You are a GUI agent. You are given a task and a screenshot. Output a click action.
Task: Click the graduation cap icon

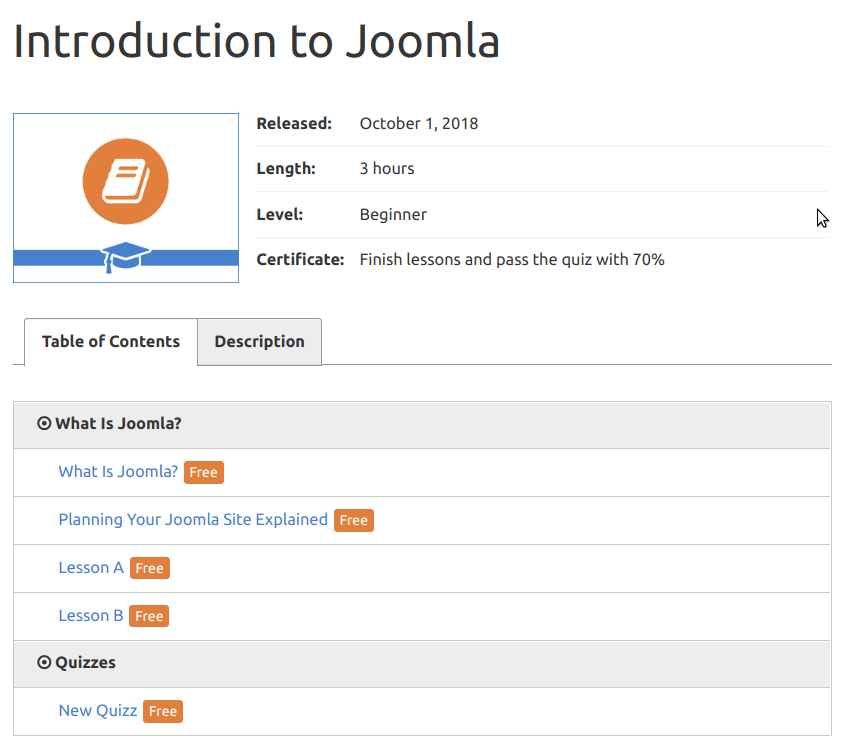click(125, 257)
